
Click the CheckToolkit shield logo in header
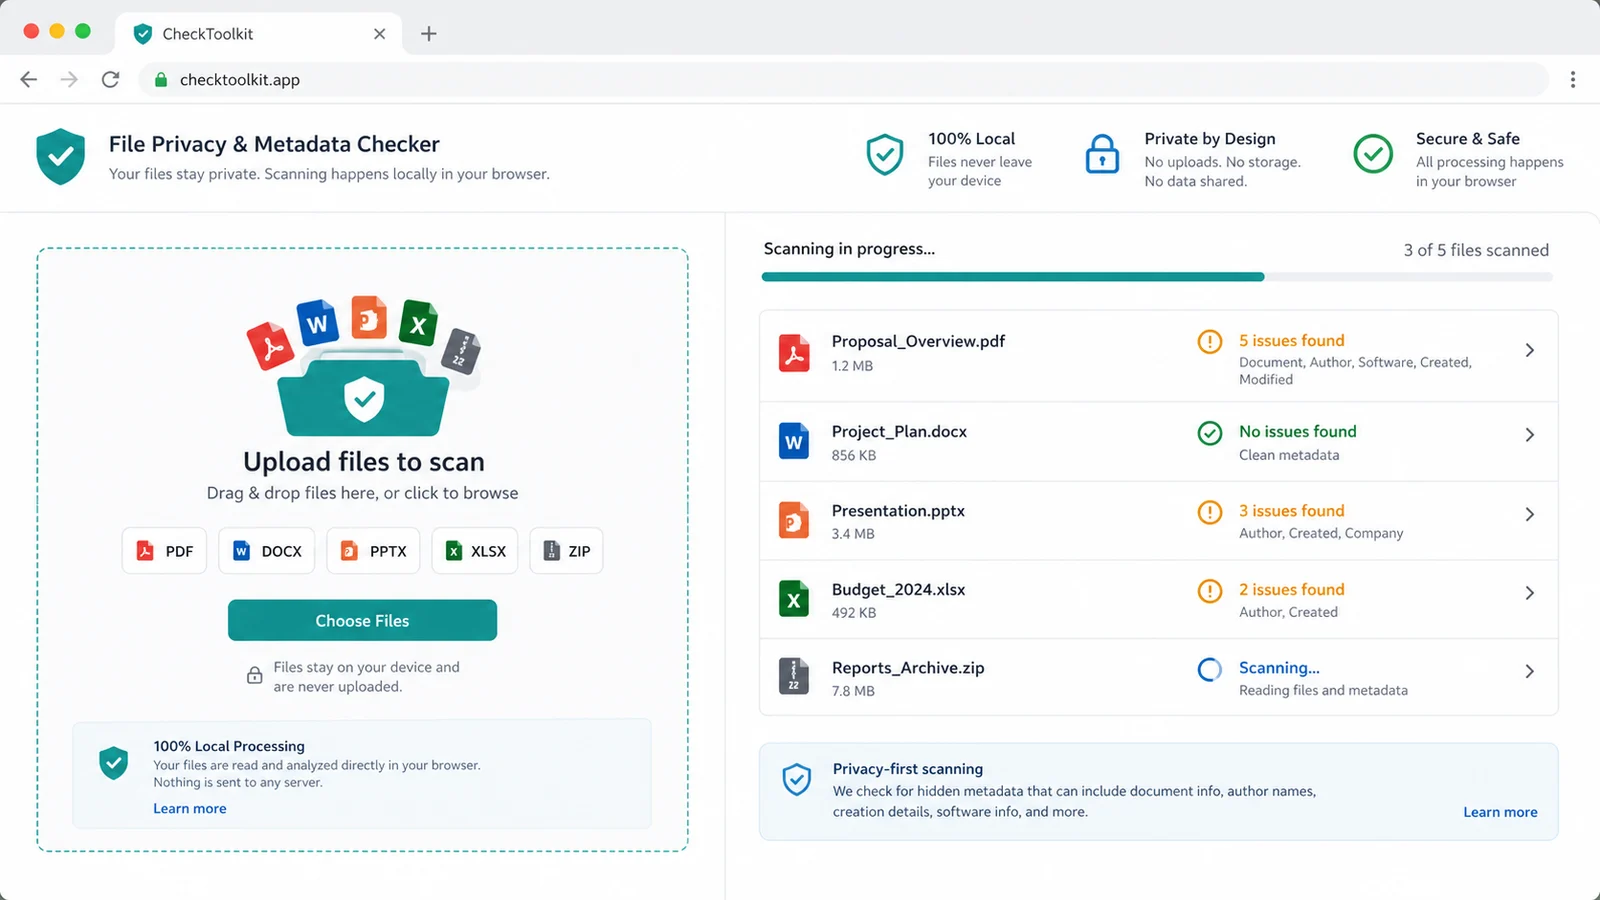click(x=60, y=156)
